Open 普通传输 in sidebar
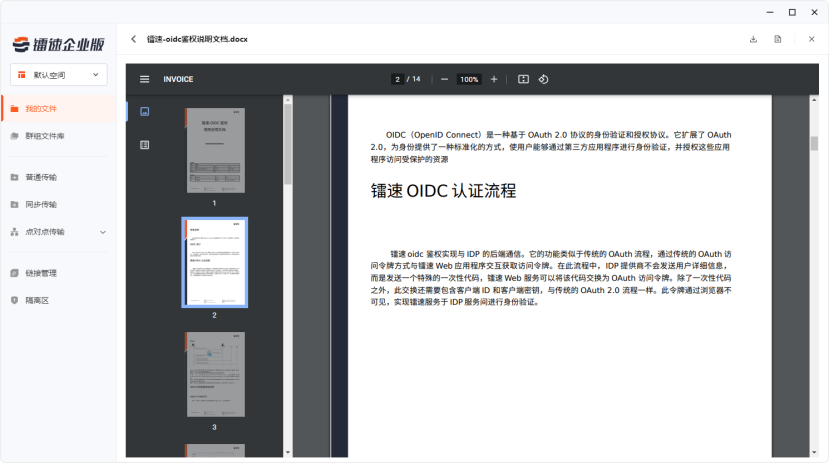 click(x=59, y=177)
